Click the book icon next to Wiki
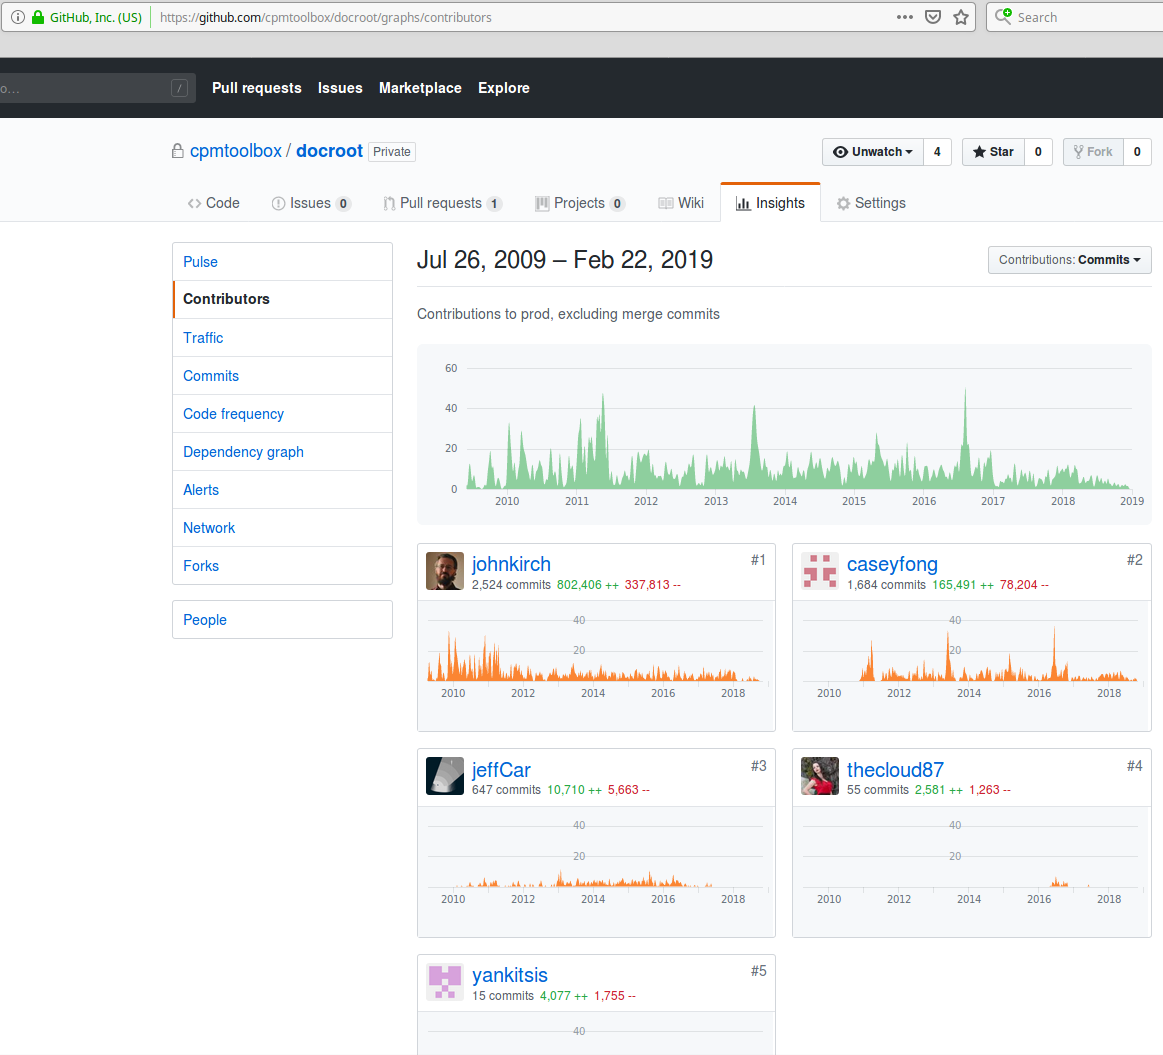 coord(665,202)
